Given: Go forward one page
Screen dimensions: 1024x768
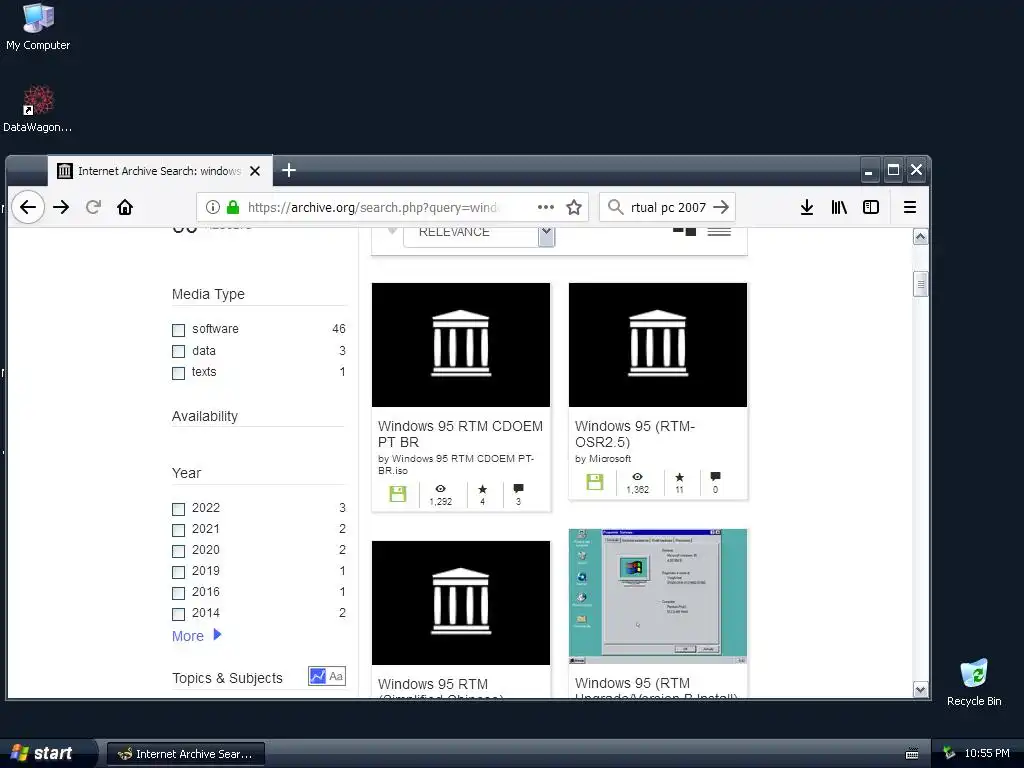Looking at the screenshot, I should 61,207.
